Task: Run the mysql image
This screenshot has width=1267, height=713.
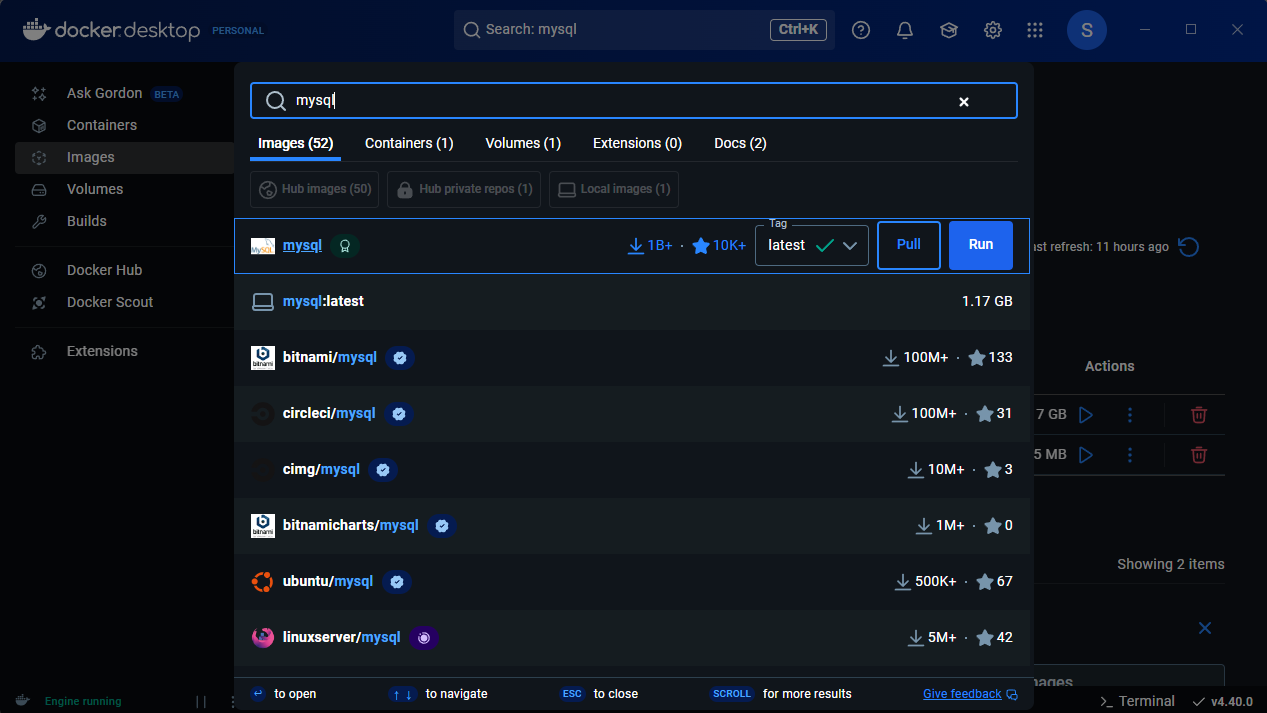Action: tap(981, 246)
